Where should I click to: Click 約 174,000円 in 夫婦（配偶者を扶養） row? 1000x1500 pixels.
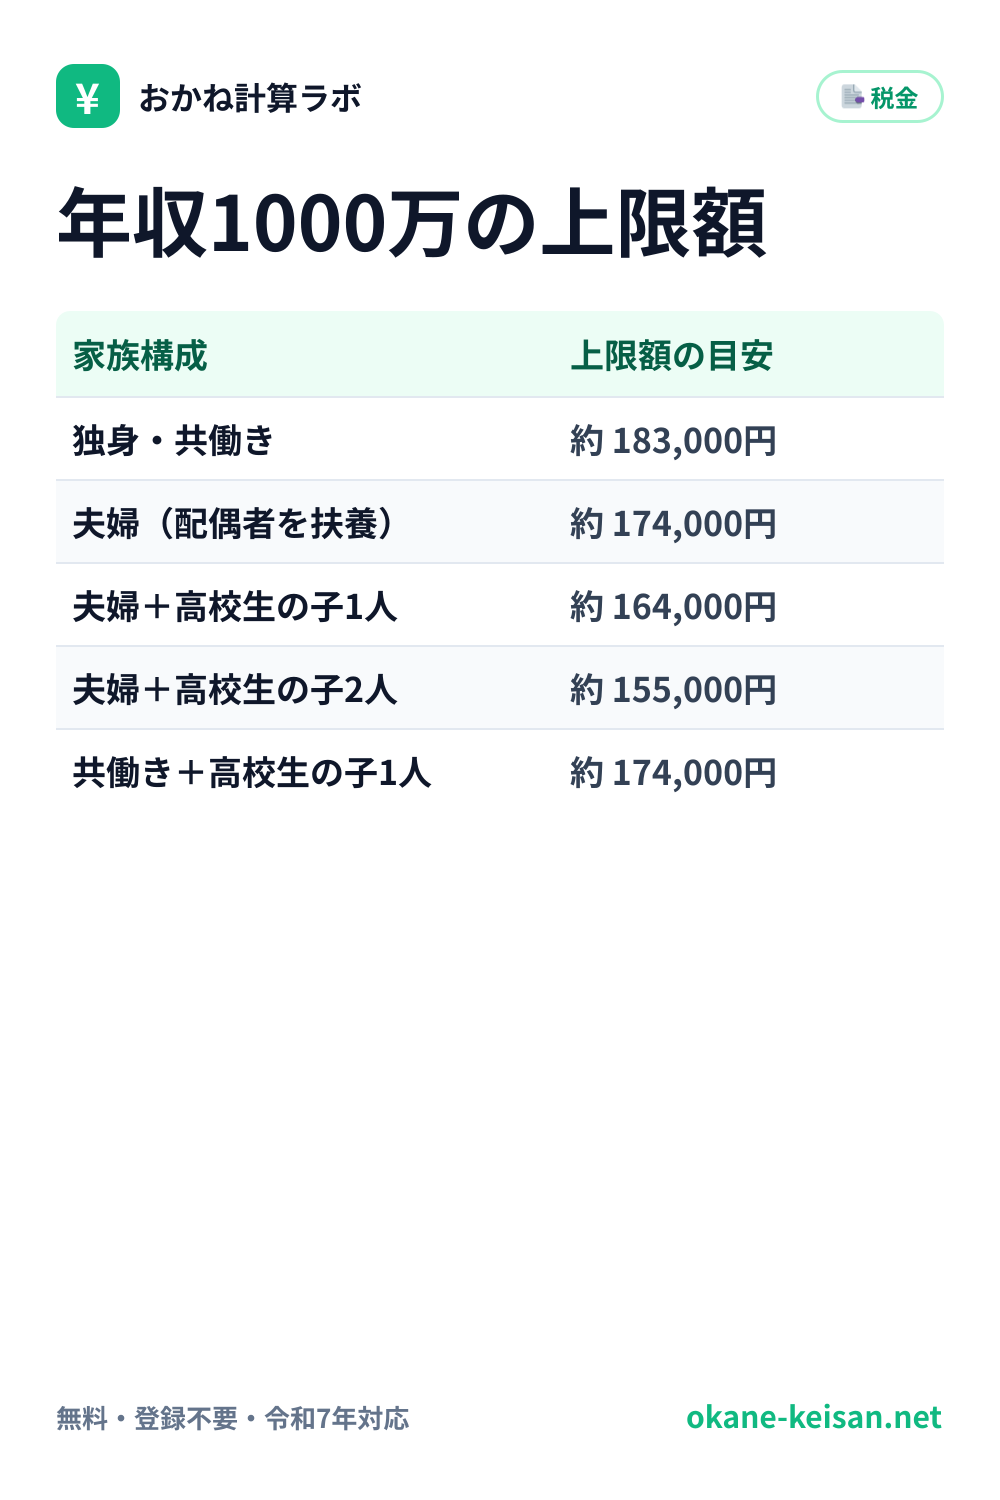point(673,524)
